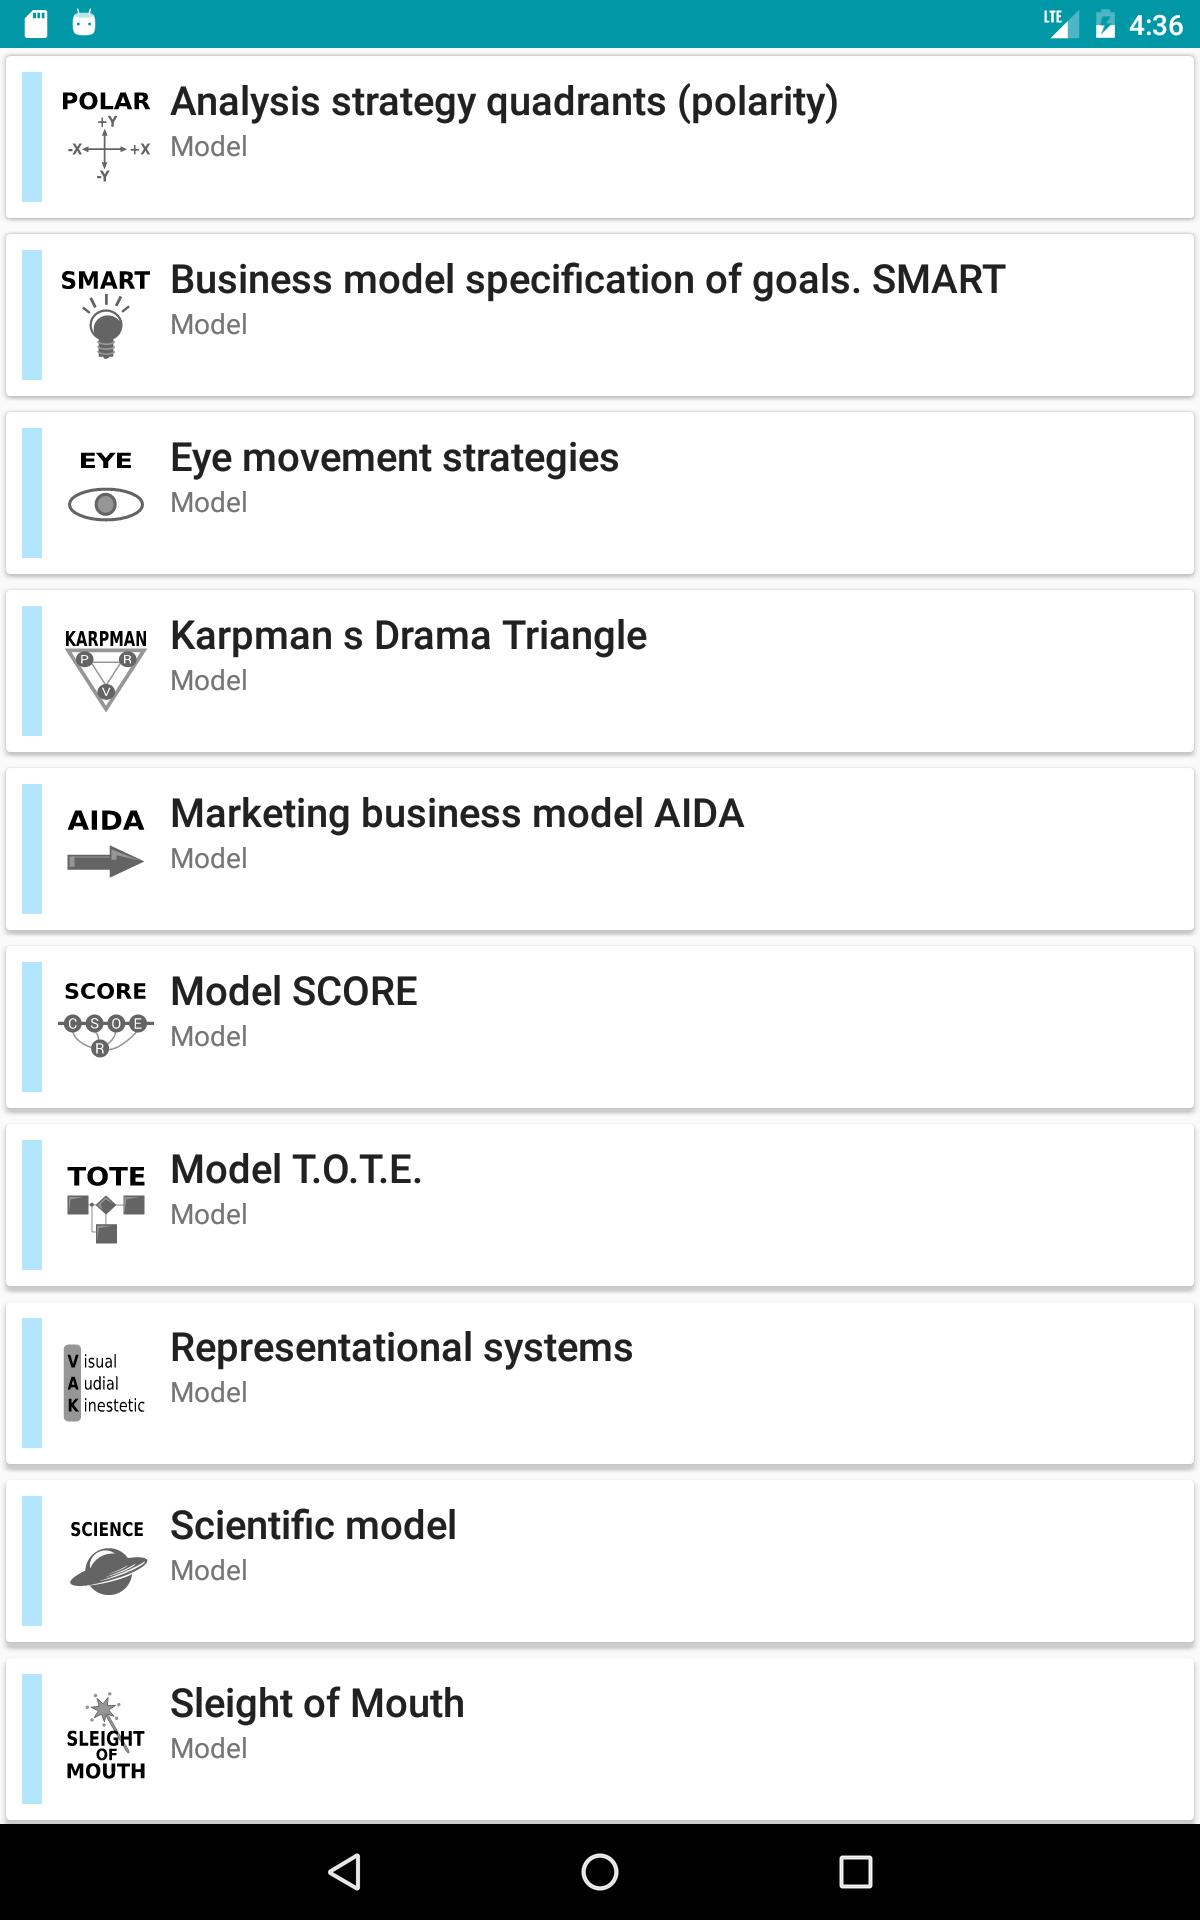The height and width of the screenshot is (1920, 1200).
Task: Tap the POLAR axes quadrant icon
Action: tap(106, 137)
